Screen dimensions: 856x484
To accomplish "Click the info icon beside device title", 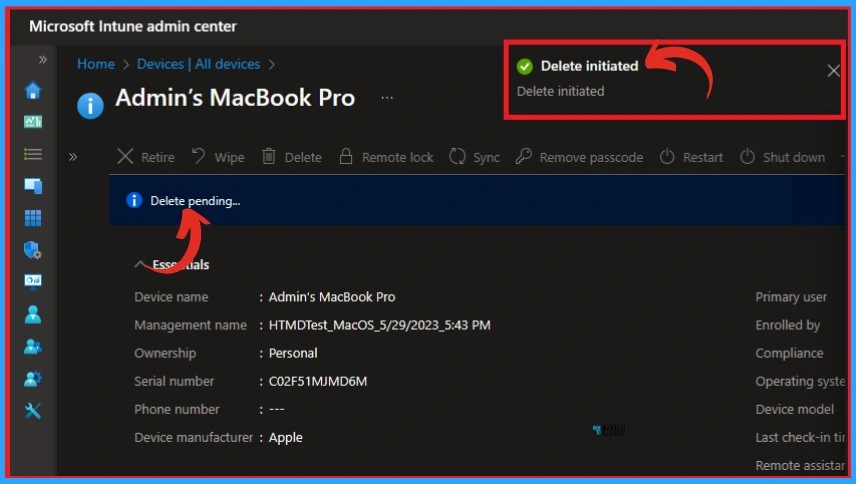I will tap(90, 106).
